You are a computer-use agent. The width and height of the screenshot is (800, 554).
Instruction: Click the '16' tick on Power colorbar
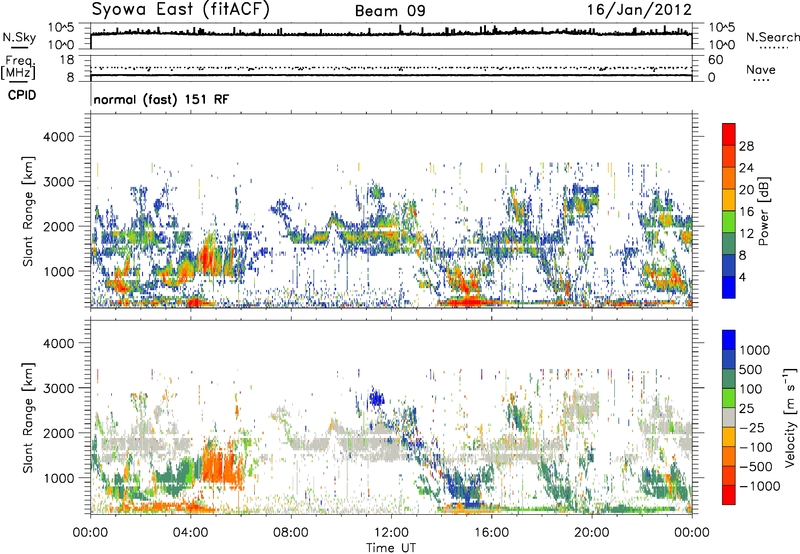click(746, 212)
